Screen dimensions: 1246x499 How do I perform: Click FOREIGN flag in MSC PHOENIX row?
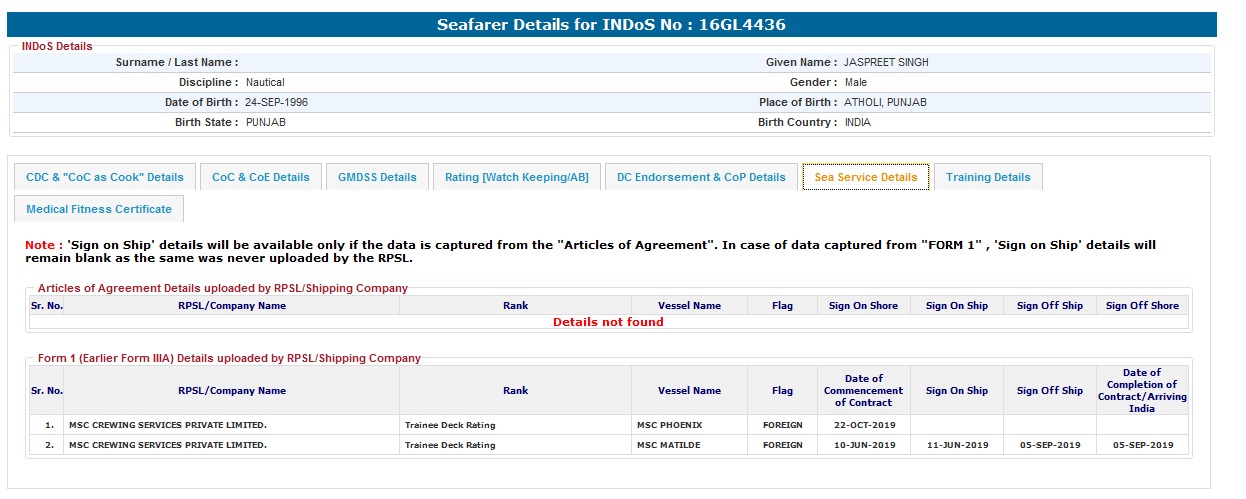(782, 425)
